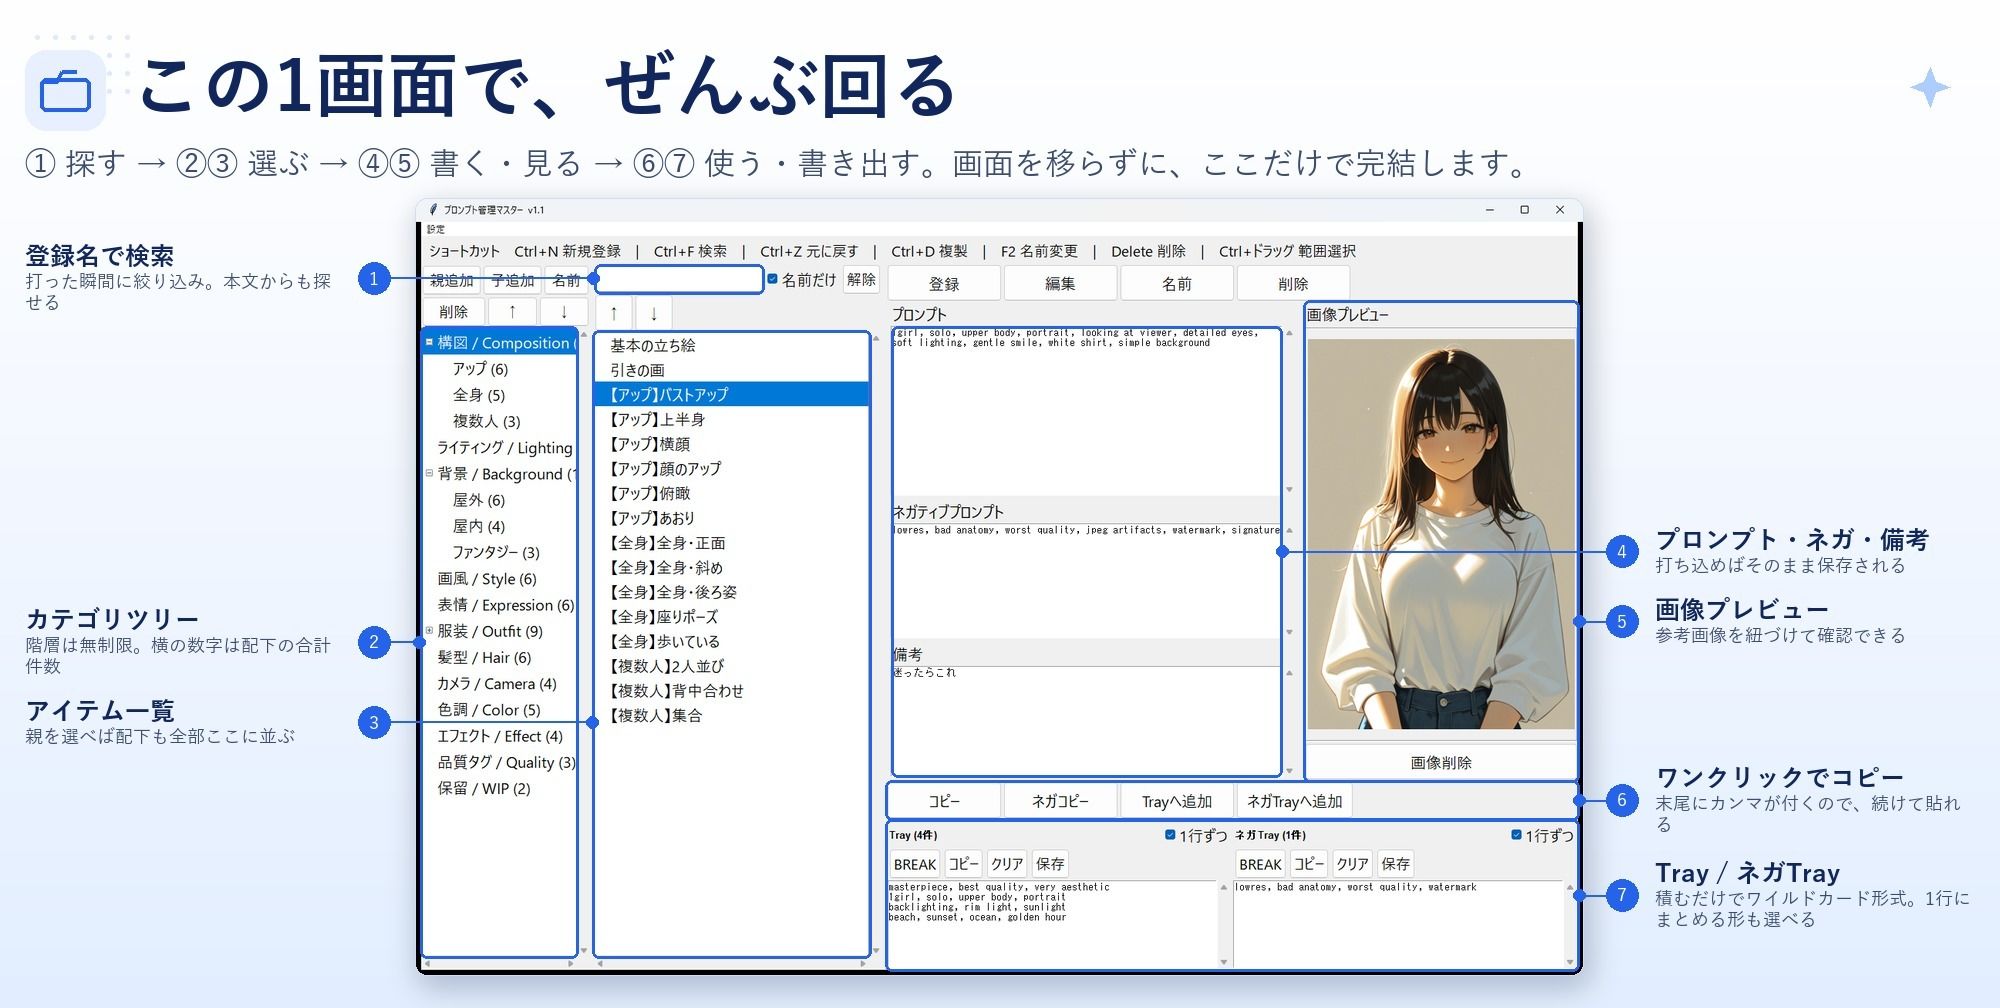Select ファンタジー (3) in category tree

click(496, 552)
